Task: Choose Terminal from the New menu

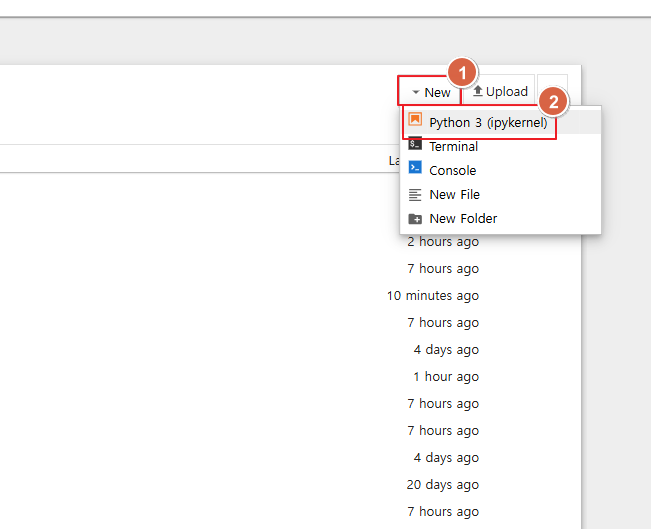Action: click(x=500, y=146)
